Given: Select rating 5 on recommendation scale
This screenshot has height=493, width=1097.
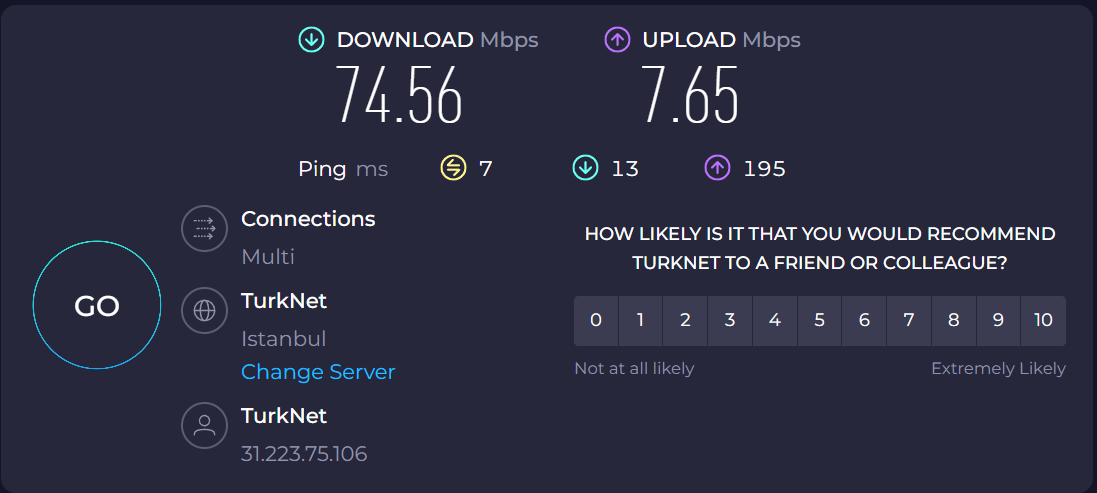Looking at the screenshot, I should [819, 320].
